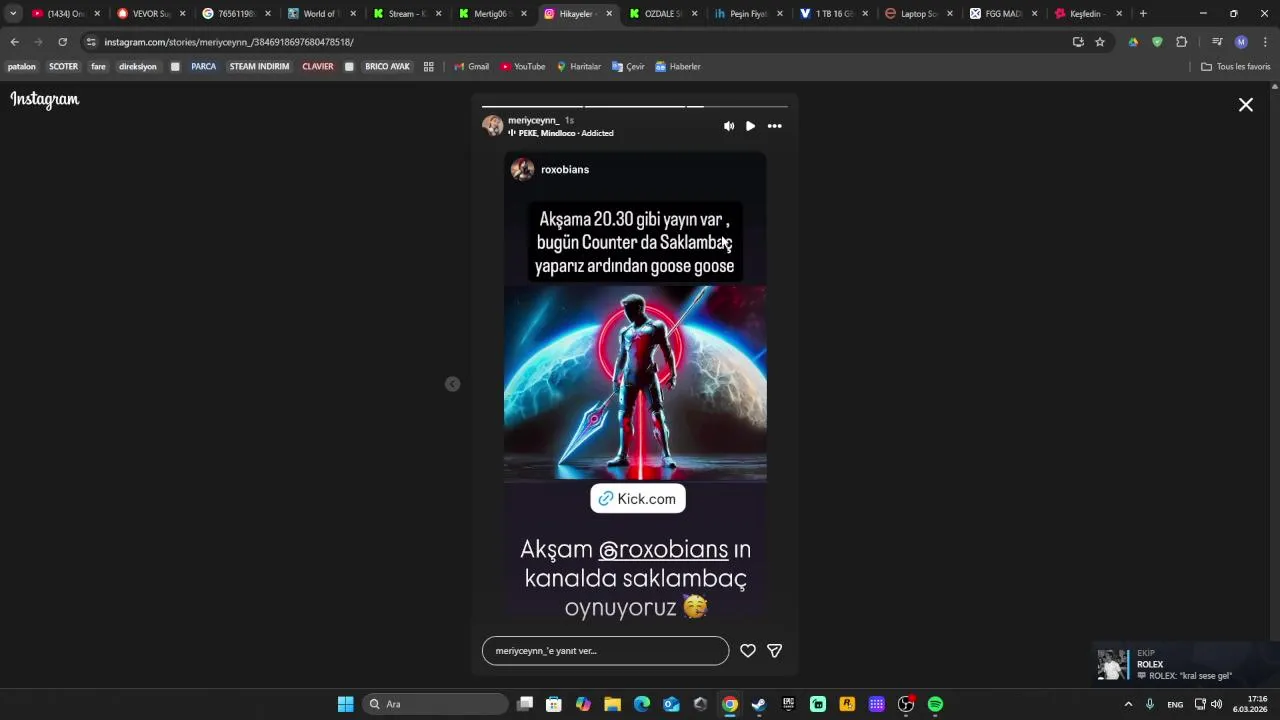1280x720 pixels.
Task: Open a new browser tab
Action: click(1143, 14)
